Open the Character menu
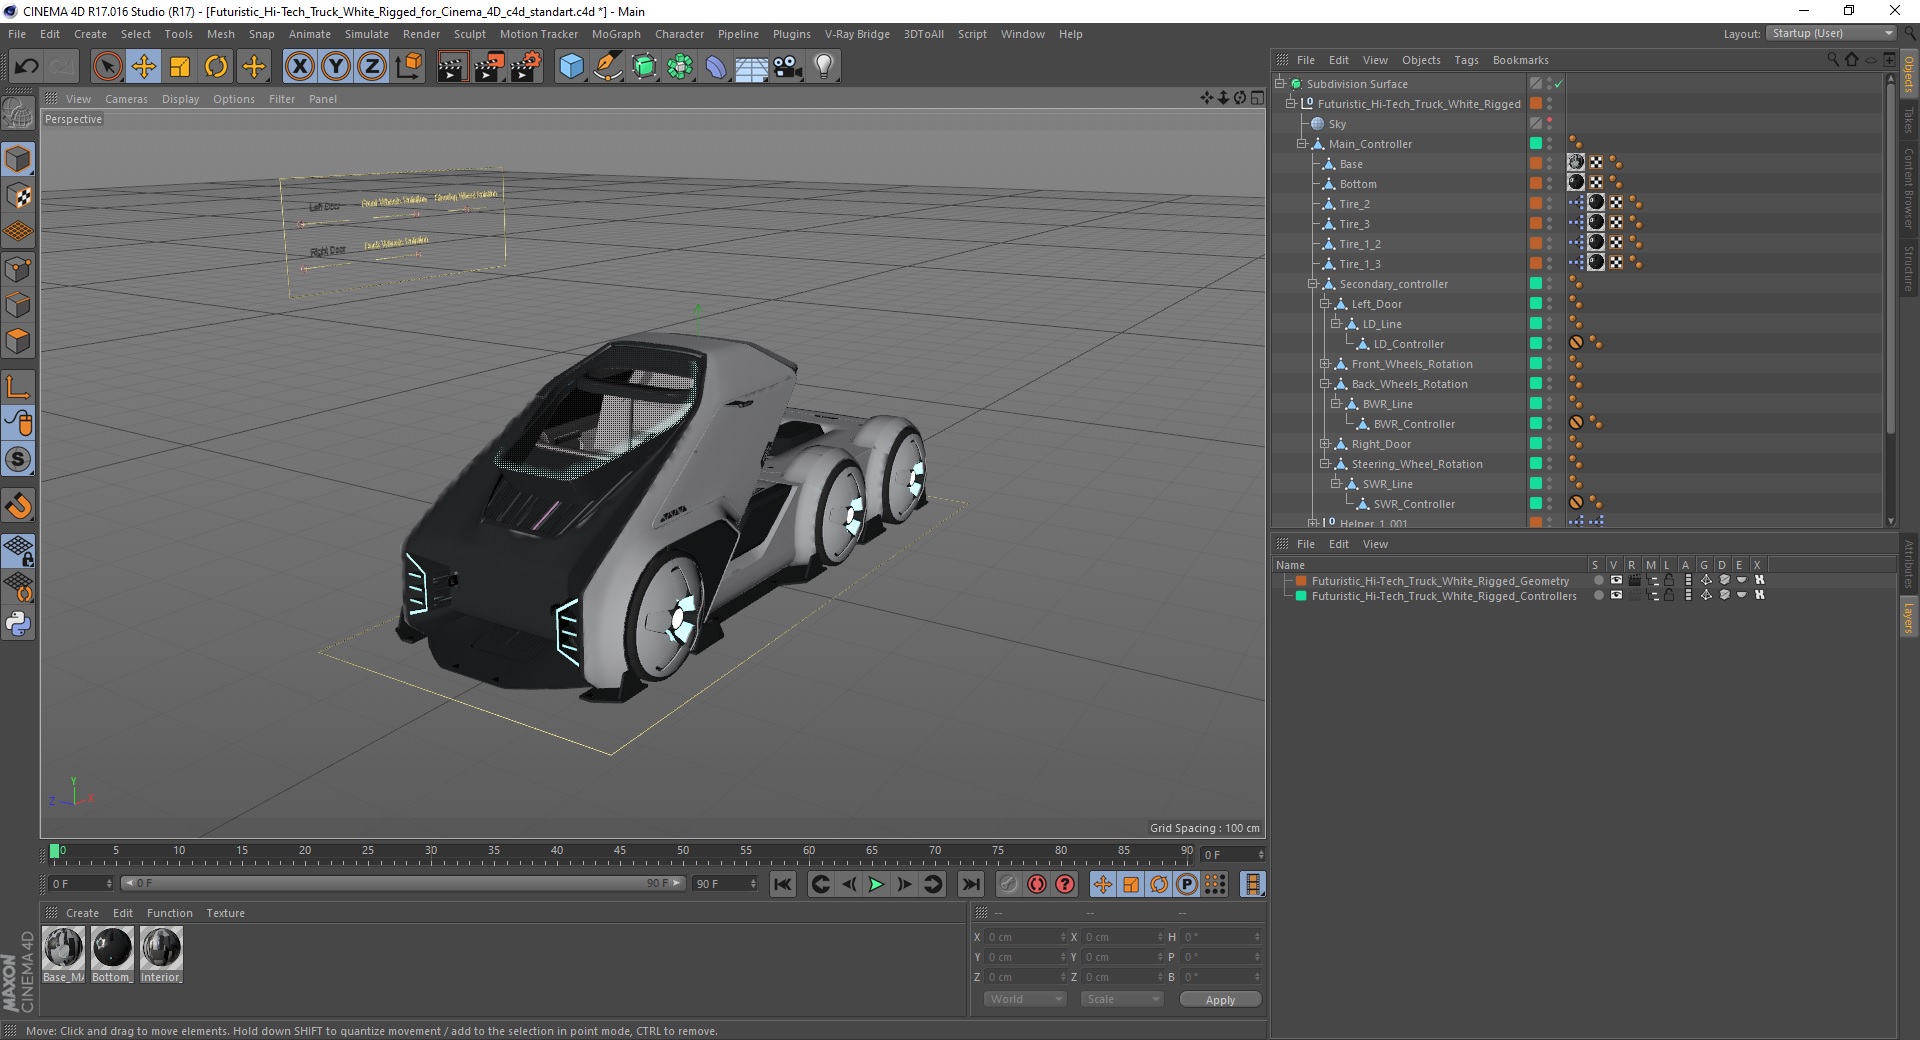1920x1040 pixels. coord(679,34)
